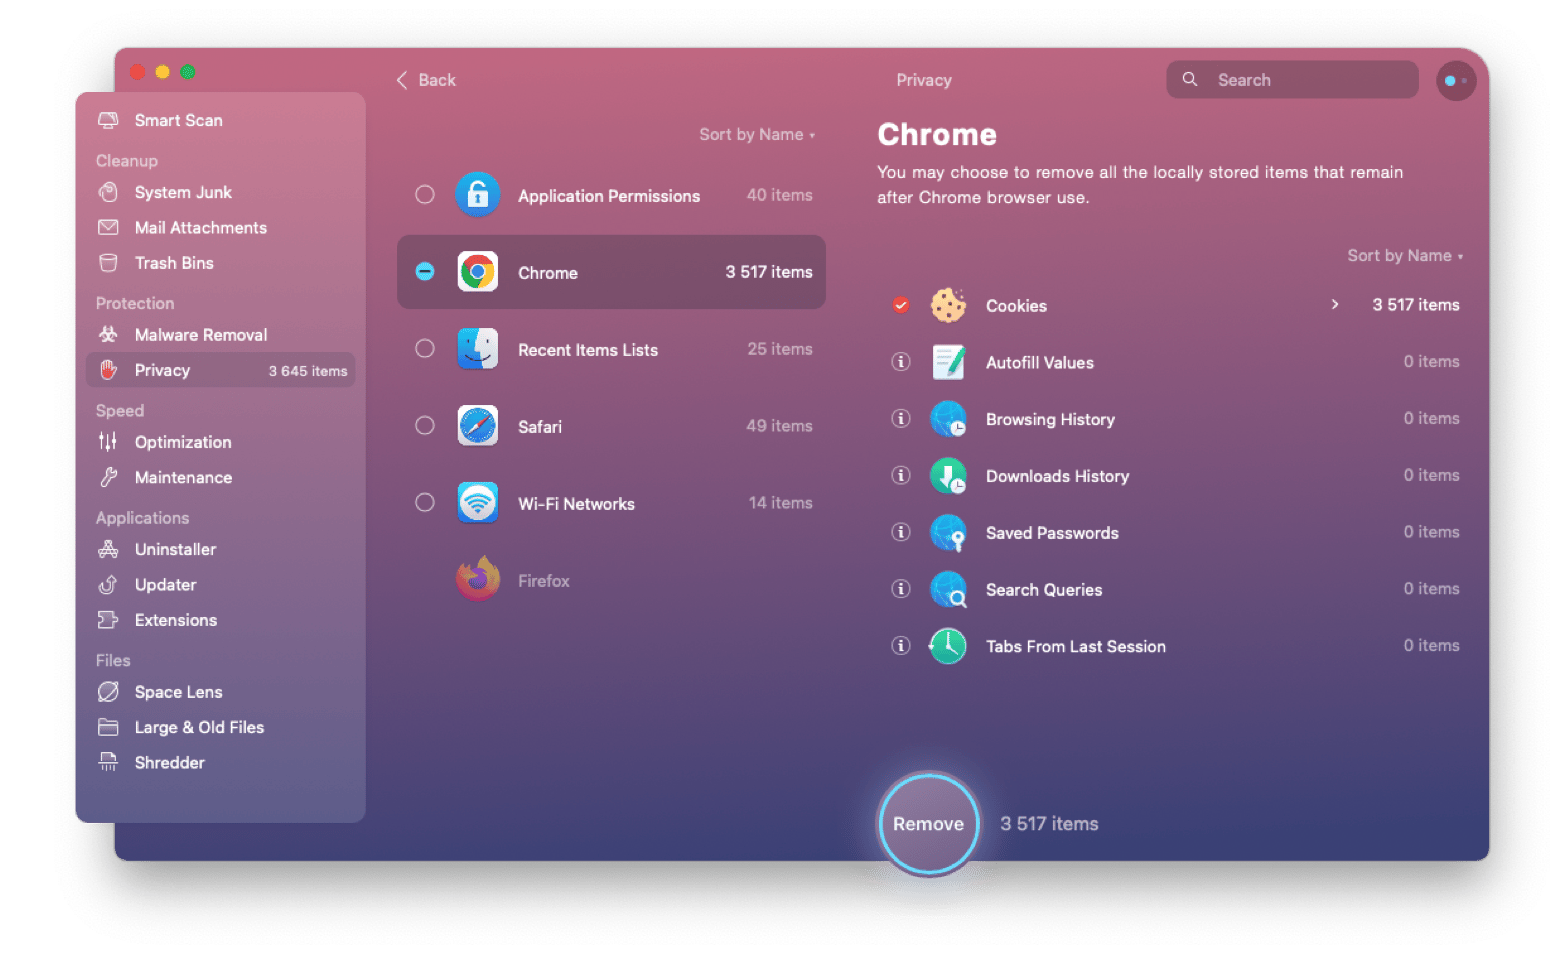Select the Safari radio circle
Image resolution: width=1560 pixels, height=954 pixels.
pyautogui.click(x=425, y=426)
